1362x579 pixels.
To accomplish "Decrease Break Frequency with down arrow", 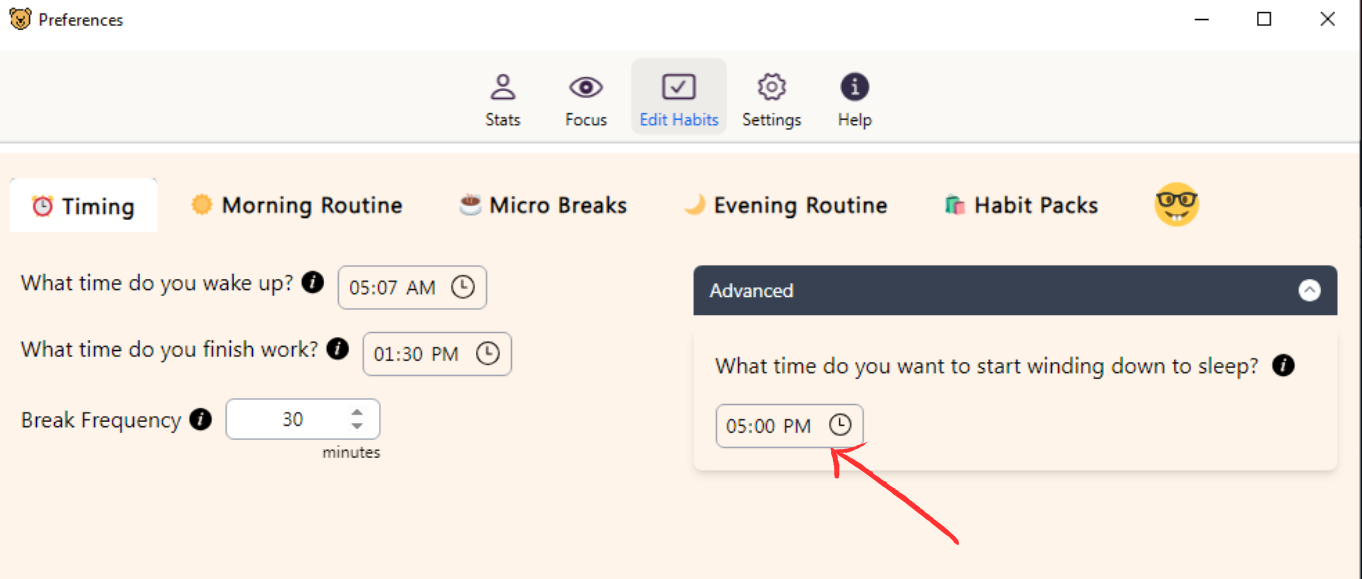I will 357,427.
